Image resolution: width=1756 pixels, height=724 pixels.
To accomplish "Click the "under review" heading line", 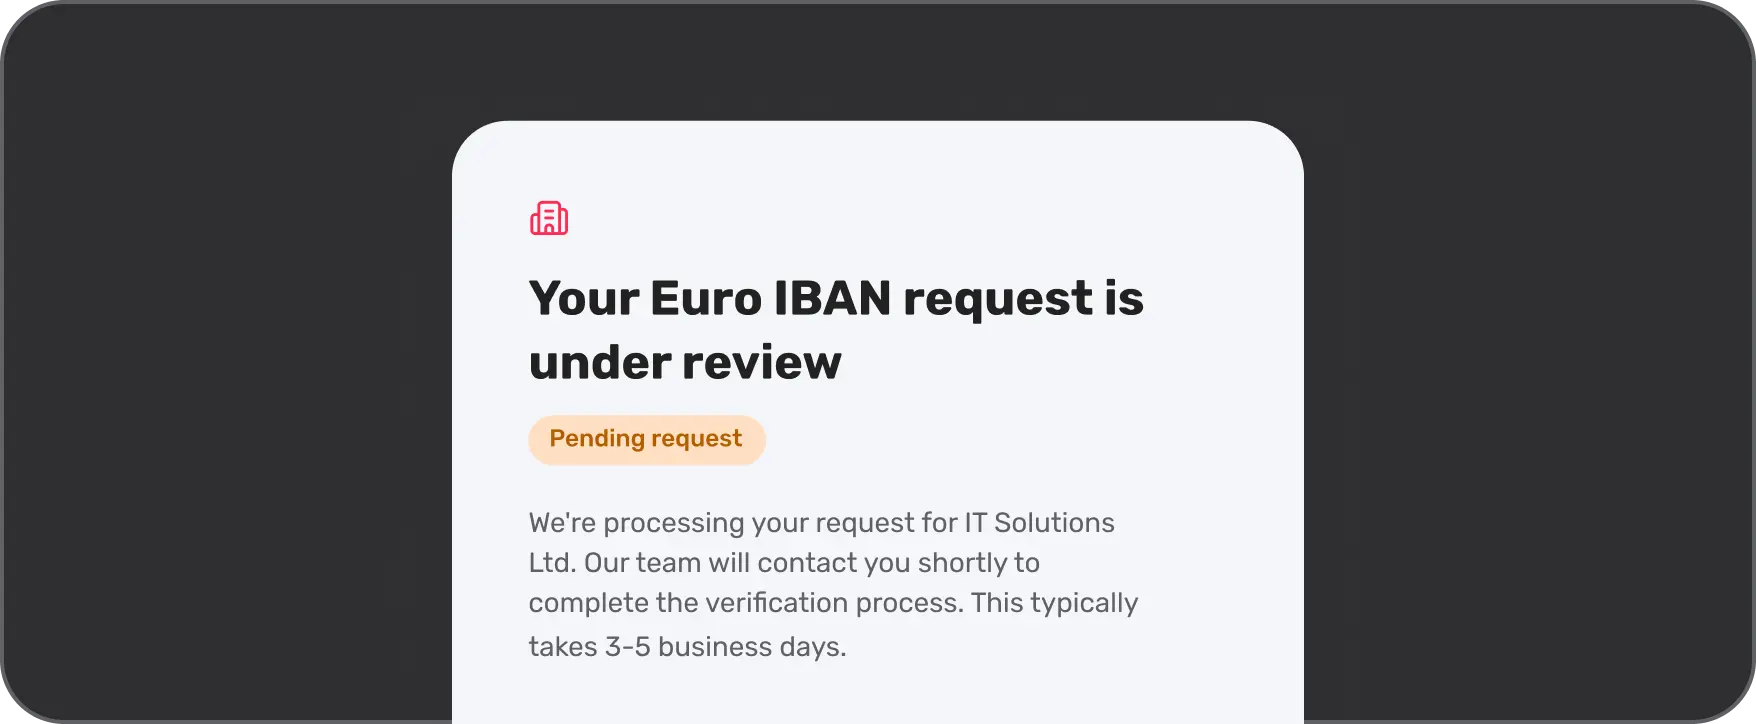I will pos(685,362).
